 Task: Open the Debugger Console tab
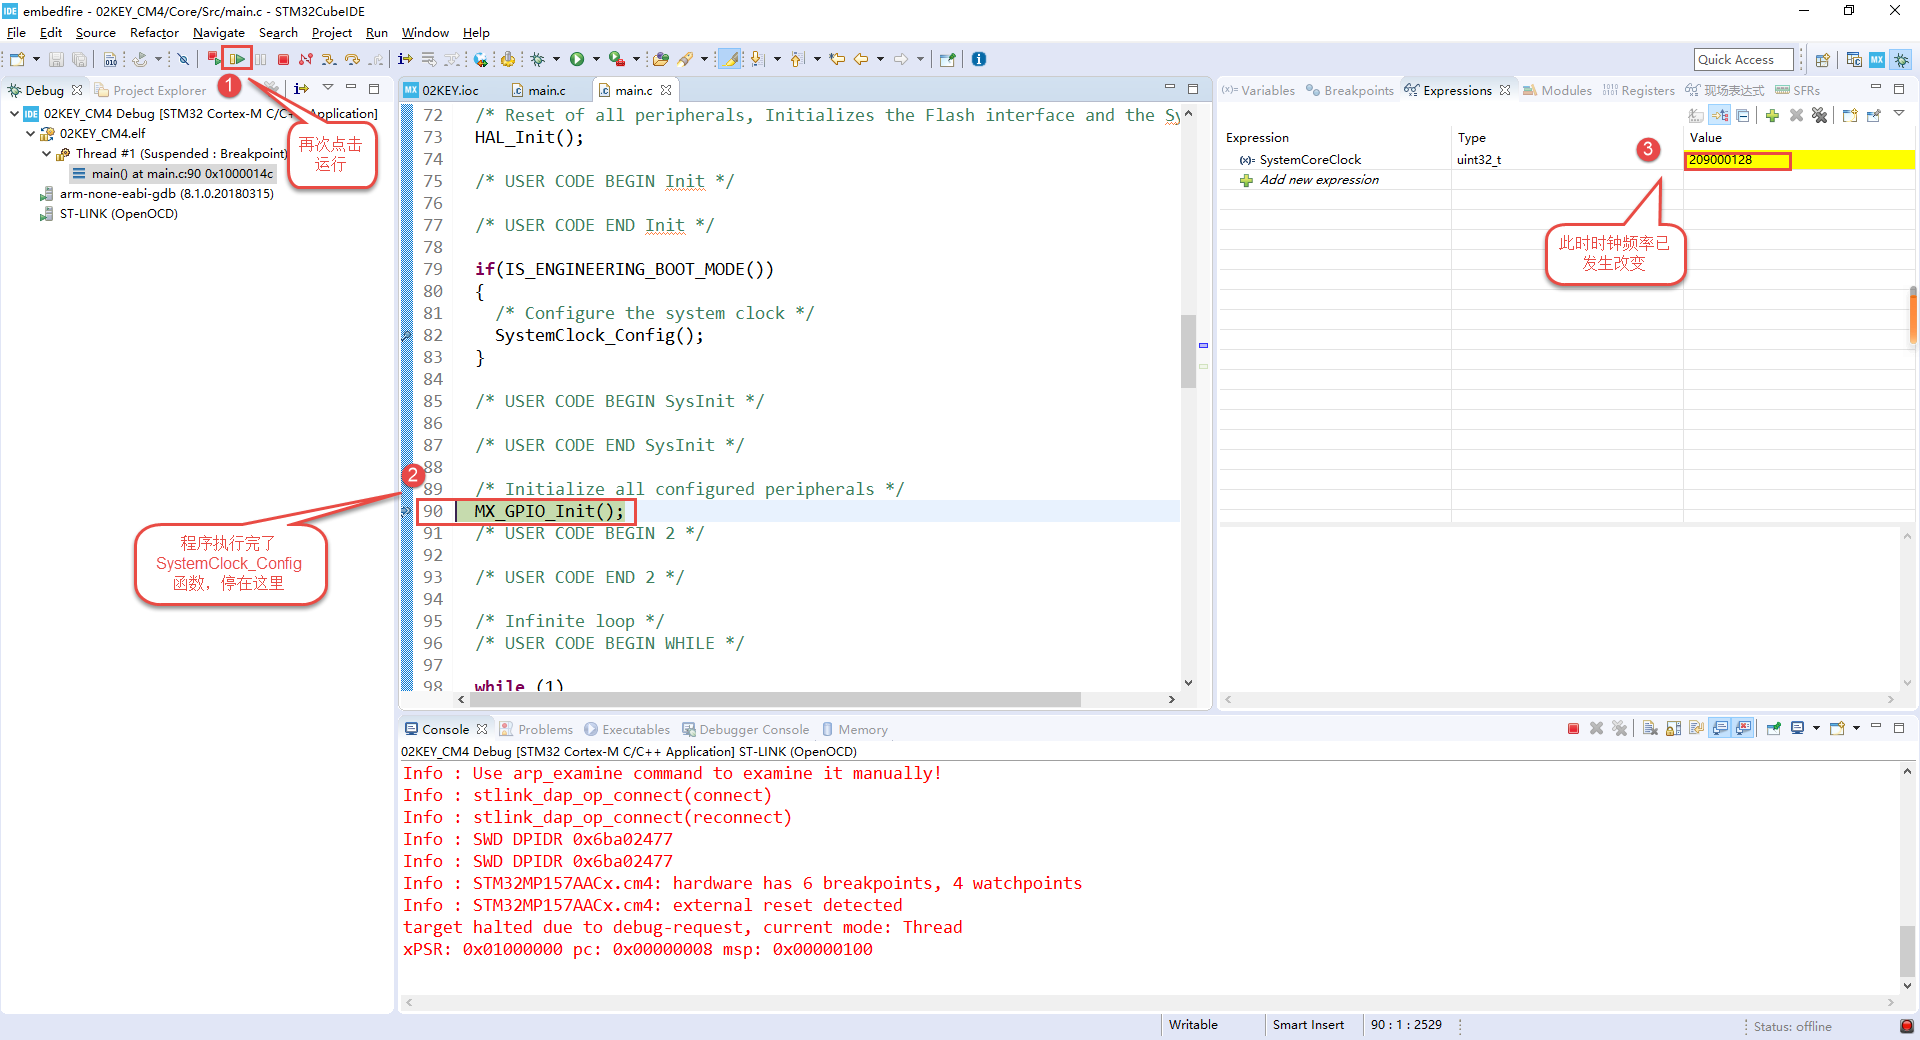click(x=746, y=729)
